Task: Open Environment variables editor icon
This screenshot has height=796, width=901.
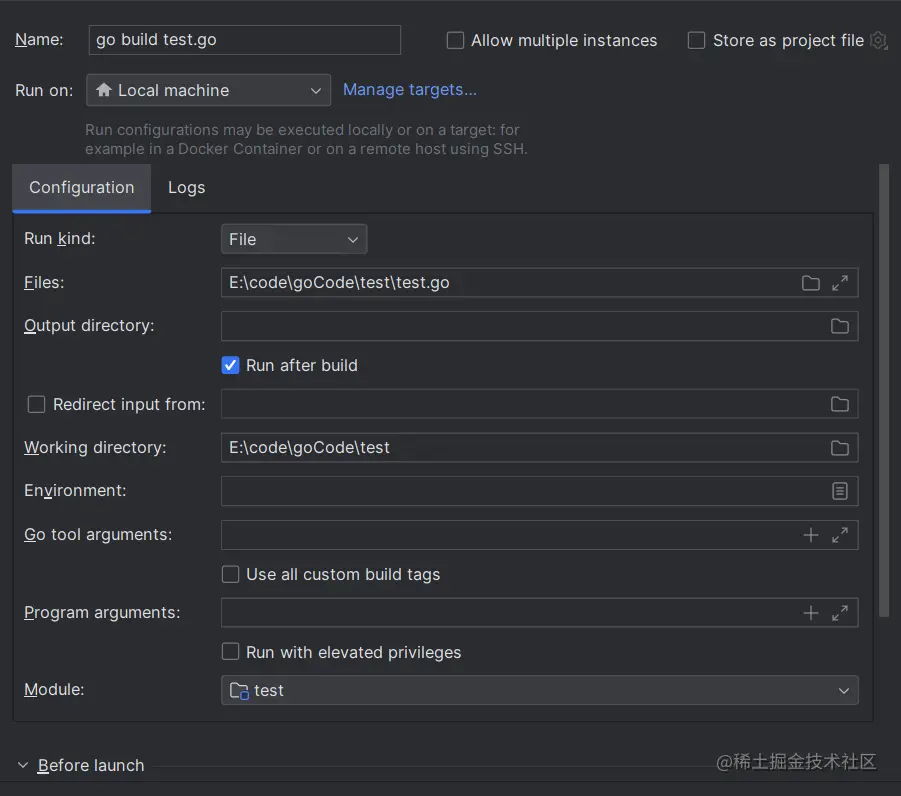Action: click(x=840, y=491)
